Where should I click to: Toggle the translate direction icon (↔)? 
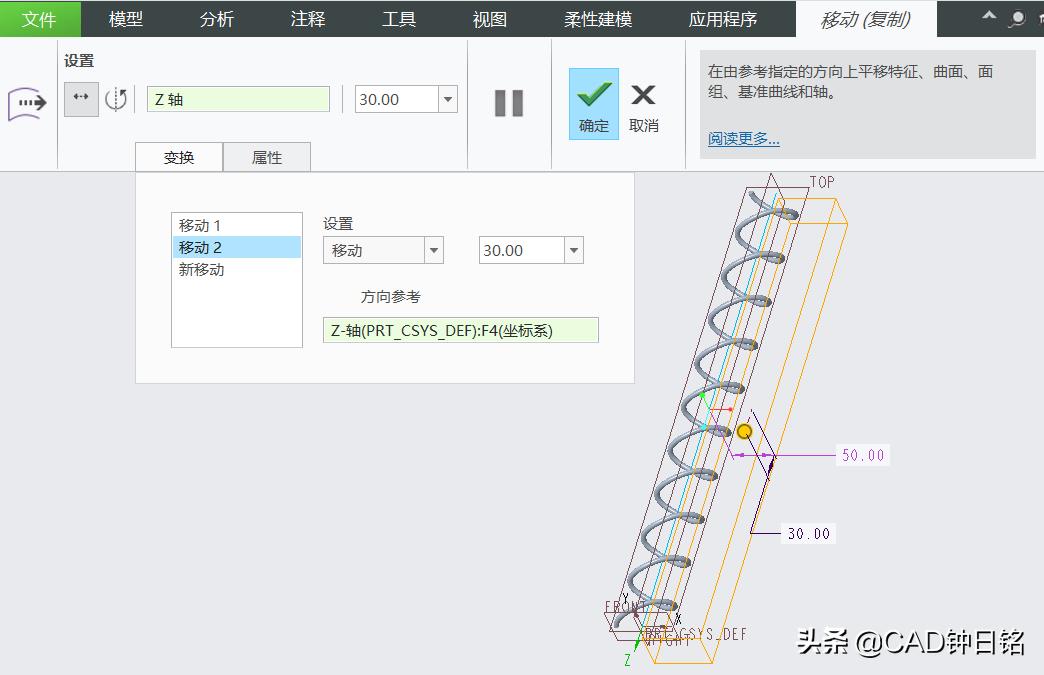(80, 99)
